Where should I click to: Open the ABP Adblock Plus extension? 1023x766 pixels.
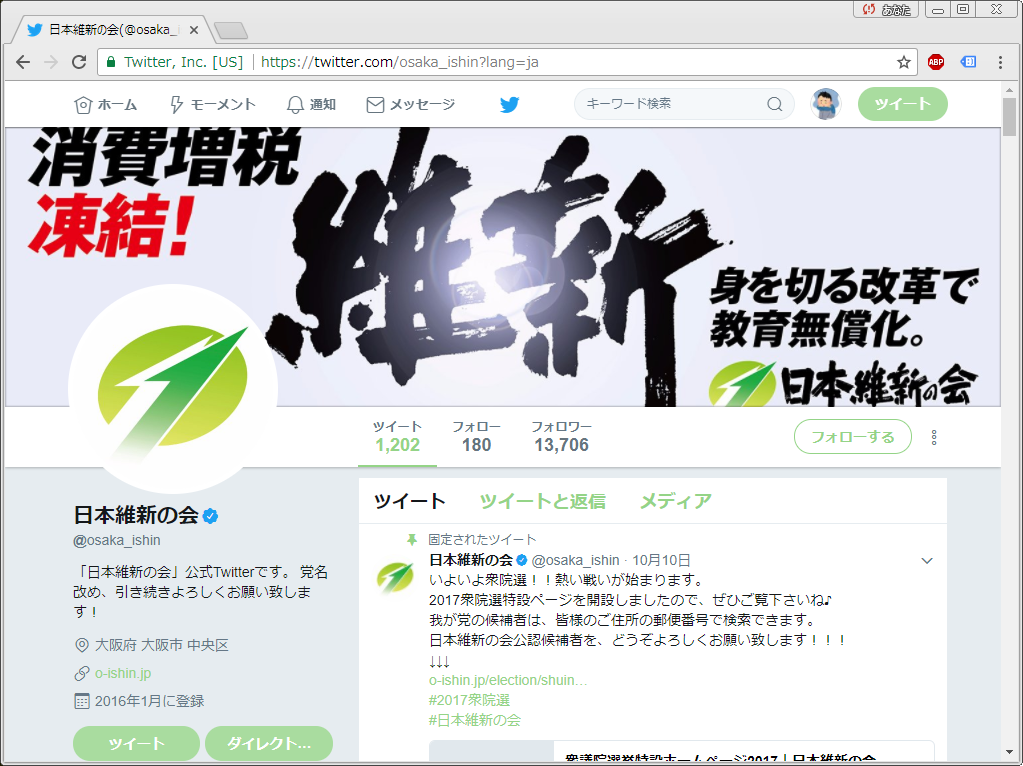tap(936, 62)
